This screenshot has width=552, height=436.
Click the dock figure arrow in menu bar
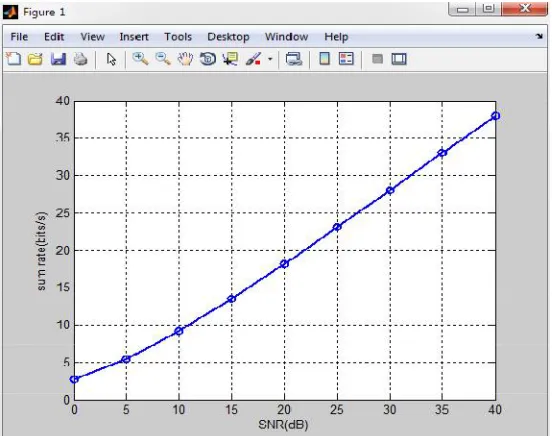coord(539,36)
